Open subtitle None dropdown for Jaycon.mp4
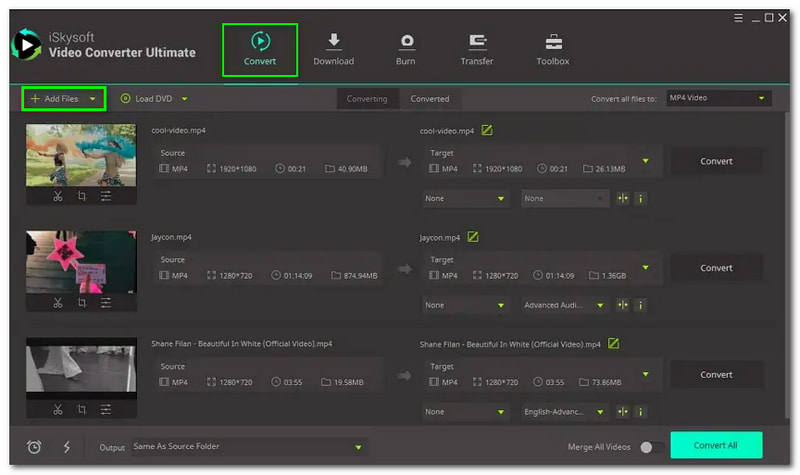This screenshot has height=475, width=800. pyautogui.click(x=464, y=305)
